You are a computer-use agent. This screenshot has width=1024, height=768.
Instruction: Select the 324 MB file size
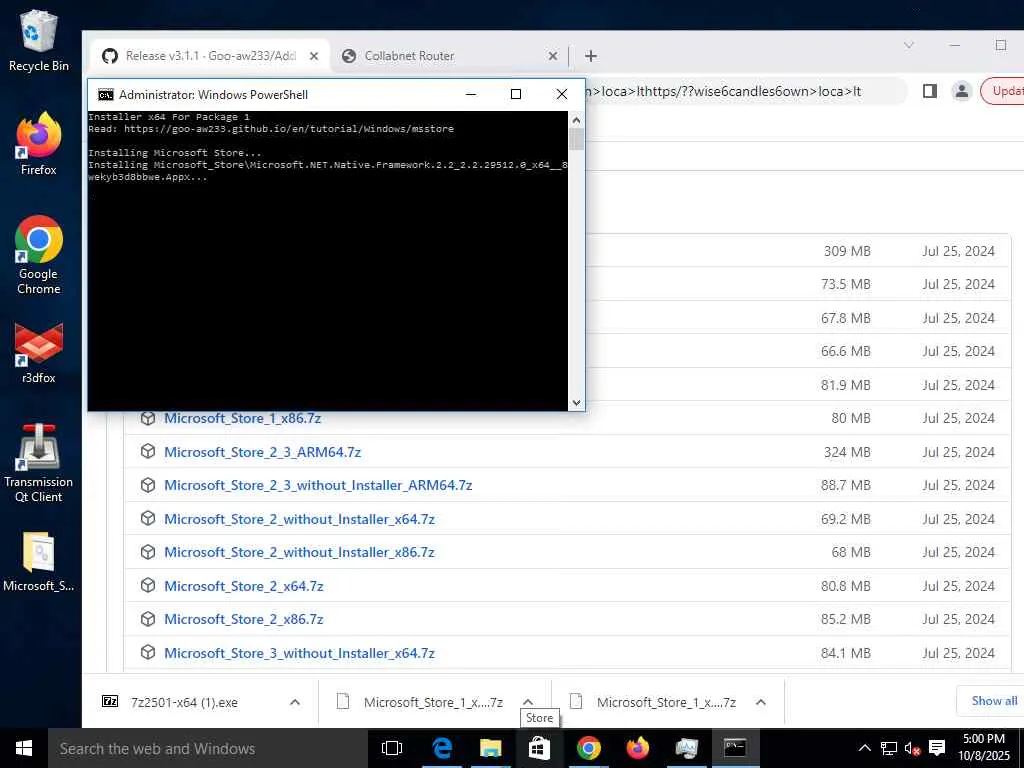click(x=847, y=452)
